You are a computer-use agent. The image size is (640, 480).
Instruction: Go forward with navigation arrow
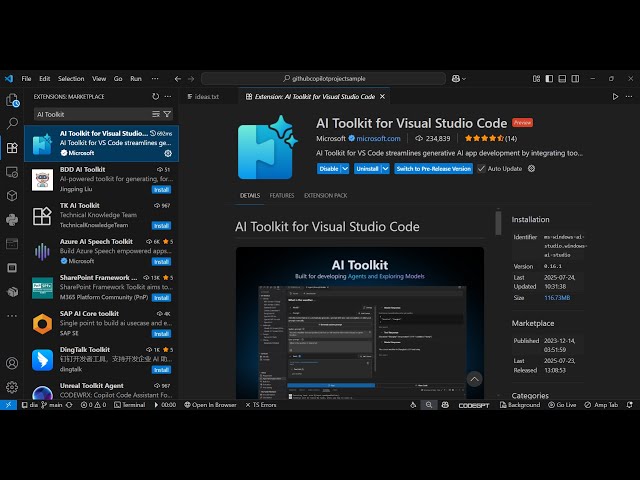(191, 79)
